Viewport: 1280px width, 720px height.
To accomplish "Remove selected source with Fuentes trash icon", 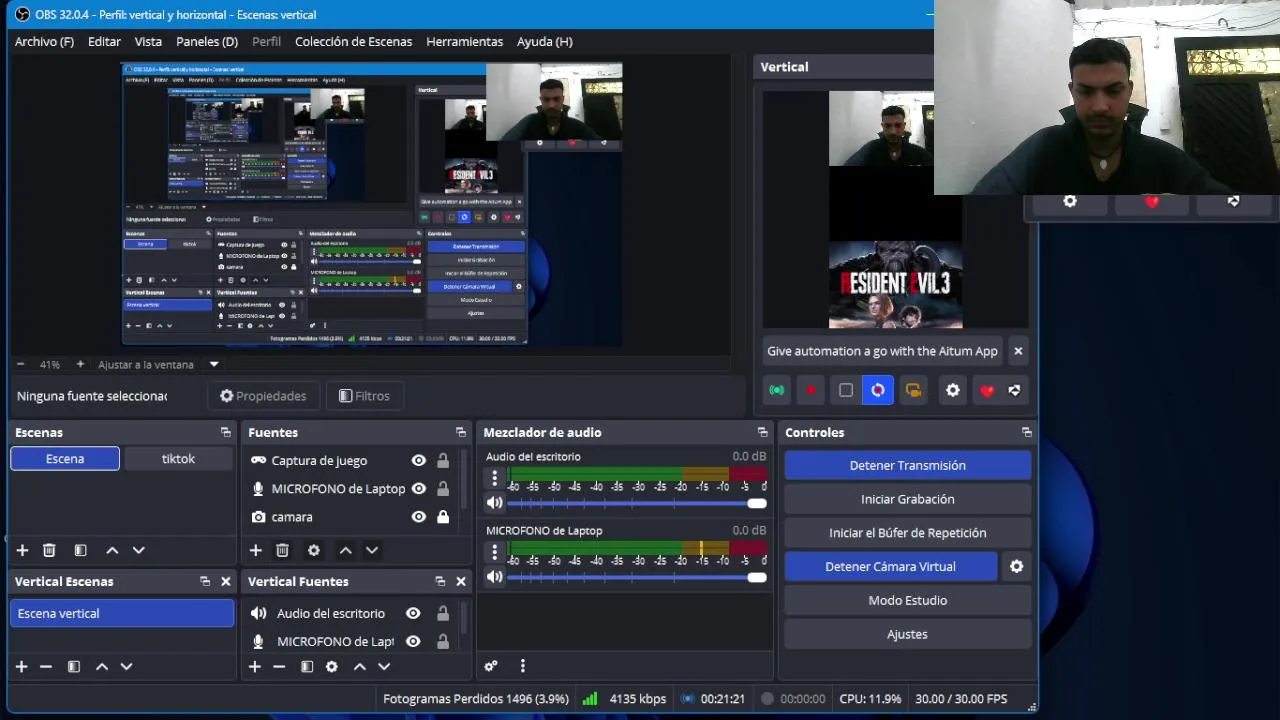I will (283, 550).
